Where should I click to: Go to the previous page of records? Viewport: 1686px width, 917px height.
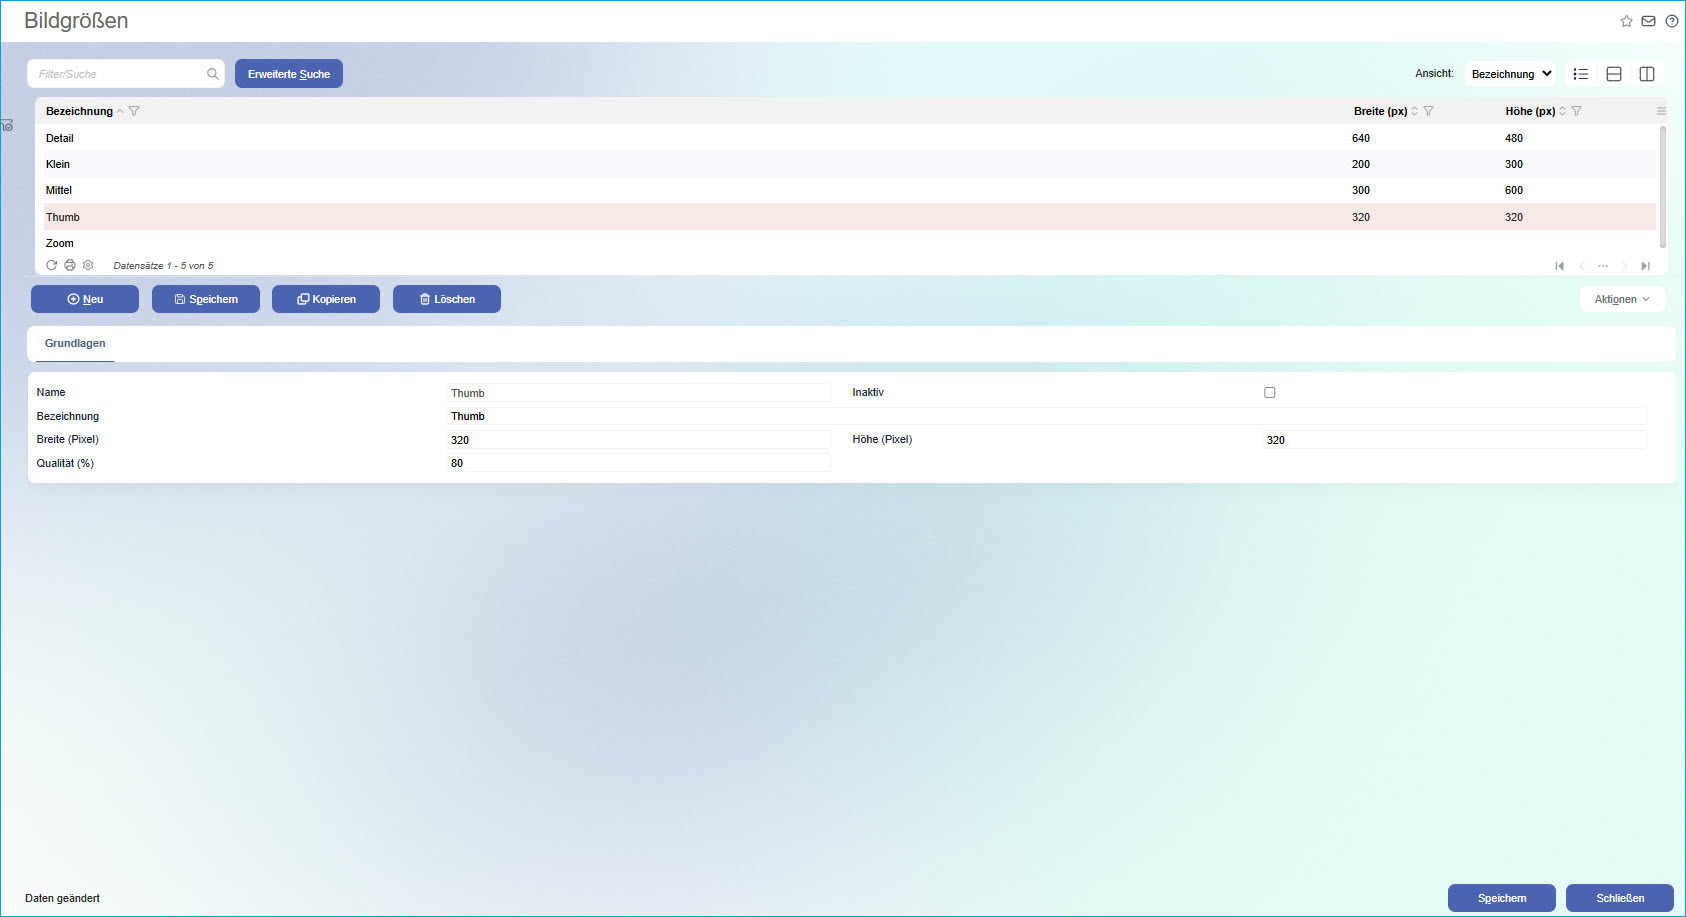point(1581,266)
